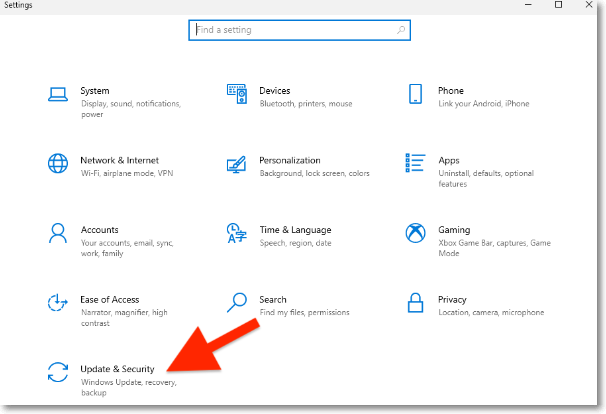Open the Personalization paintbrush icon
Screen dimensions: 606x414
click(236, 164)
